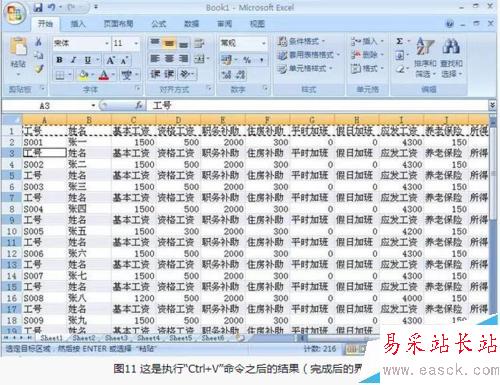The height and width of the screenshot is (385, 500).
Task: Select the Sheet2 worksheet tab
Action: (84, 338)
